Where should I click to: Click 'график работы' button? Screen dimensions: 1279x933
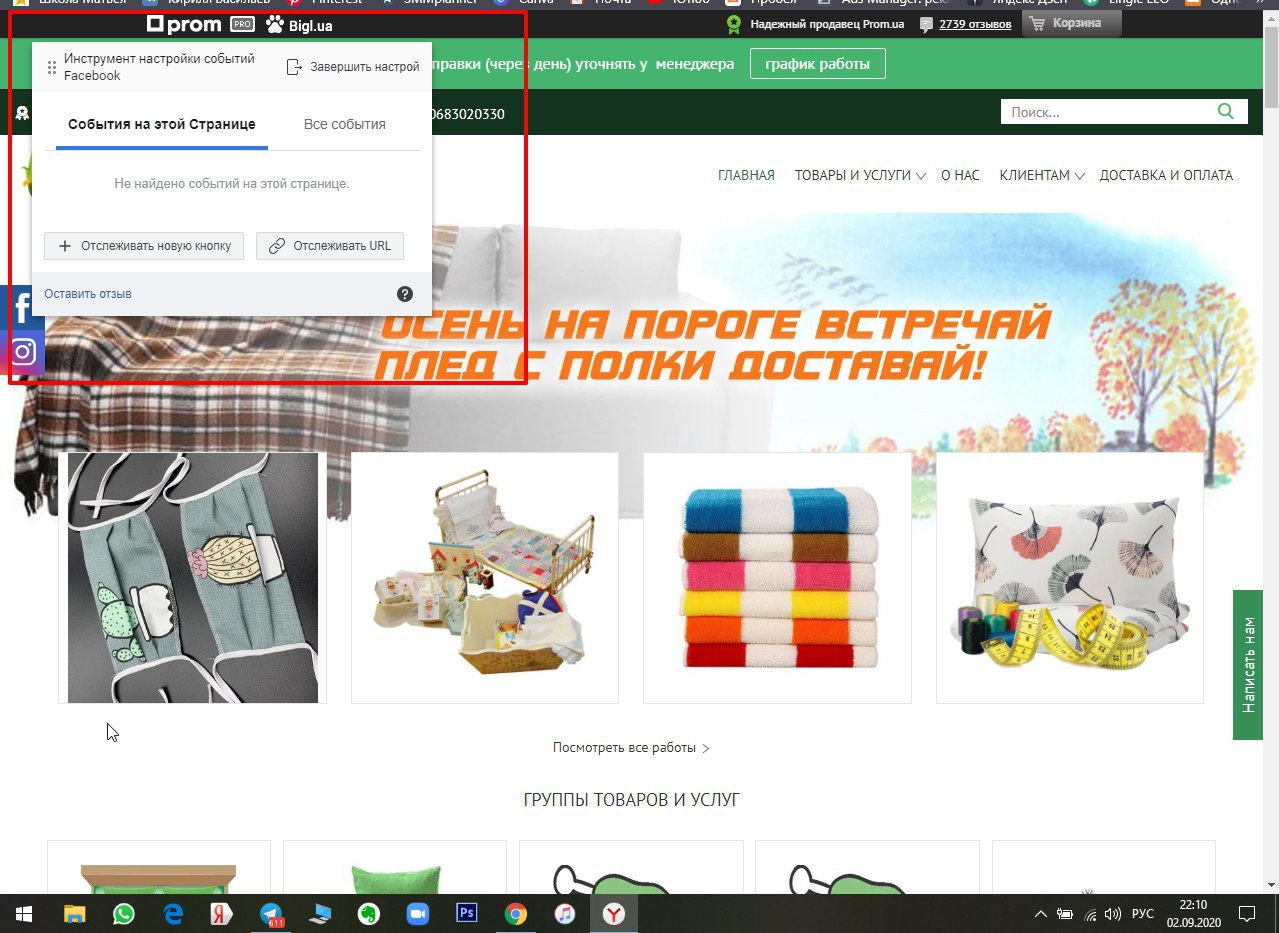click(818, 65)
